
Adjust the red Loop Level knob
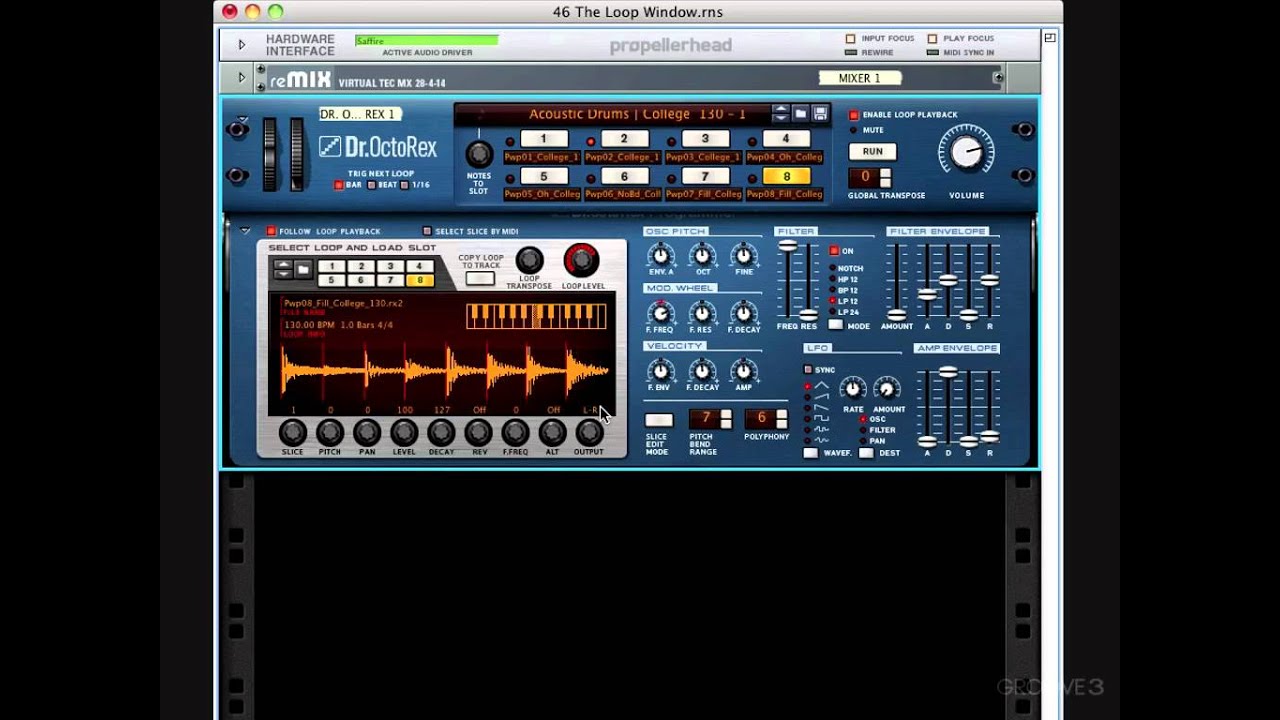coord(581,260)
